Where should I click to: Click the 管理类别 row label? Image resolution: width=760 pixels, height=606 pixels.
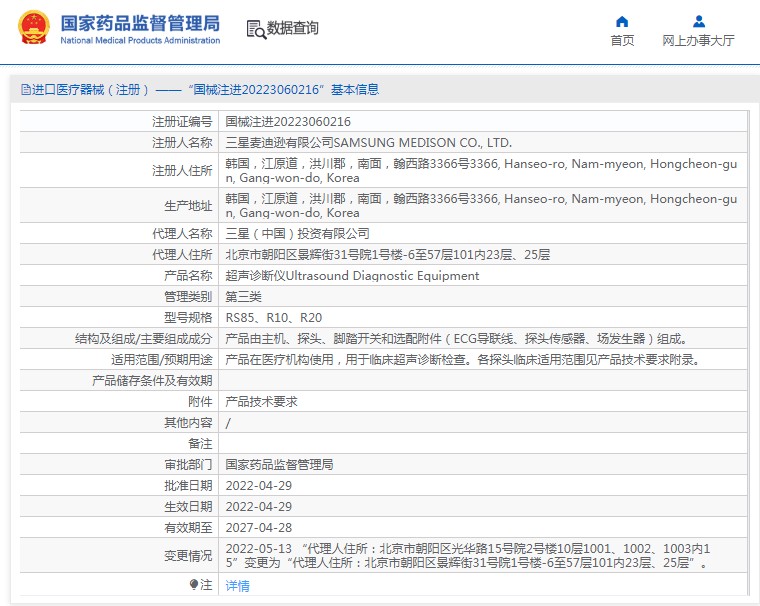point(188,296)
